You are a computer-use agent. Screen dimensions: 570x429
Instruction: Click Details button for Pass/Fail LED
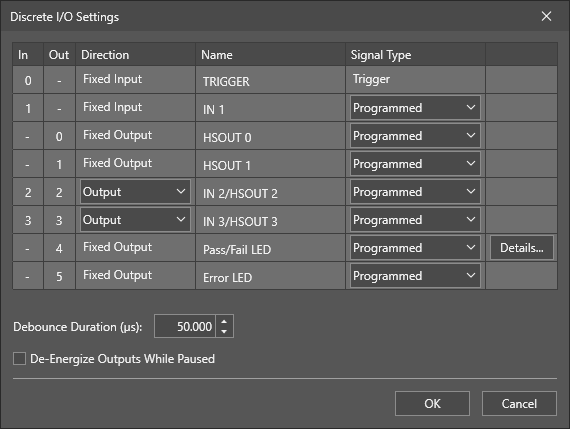point(522,248)
